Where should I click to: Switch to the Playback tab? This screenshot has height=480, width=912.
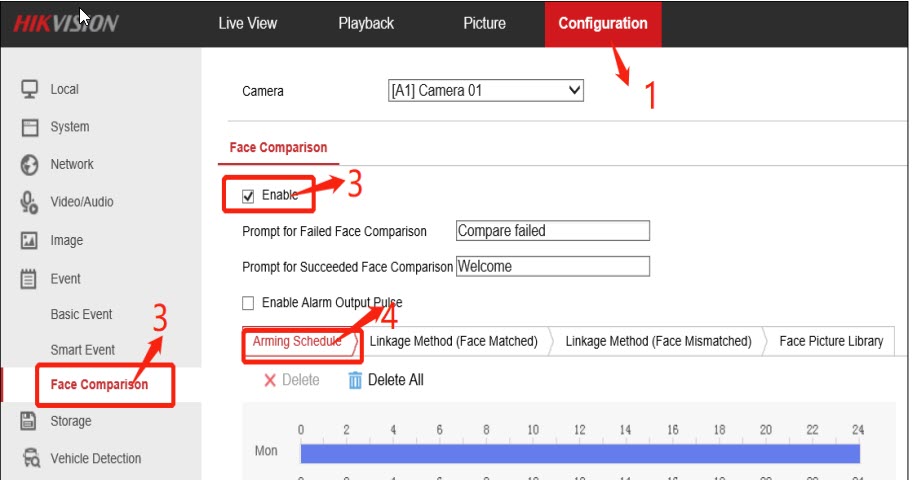(x=366, y=23)
